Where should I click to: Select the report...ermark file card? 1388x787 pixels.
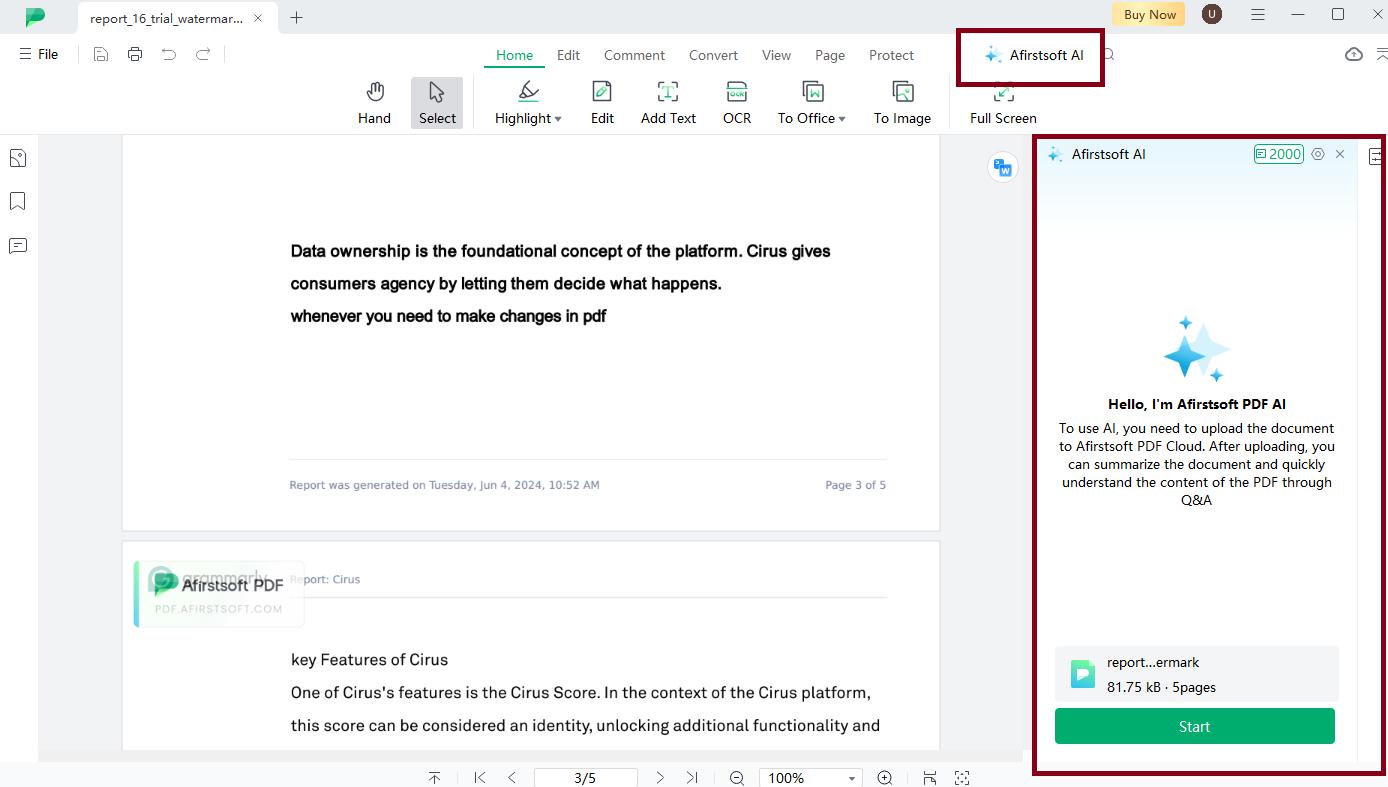coord(1197,674)
